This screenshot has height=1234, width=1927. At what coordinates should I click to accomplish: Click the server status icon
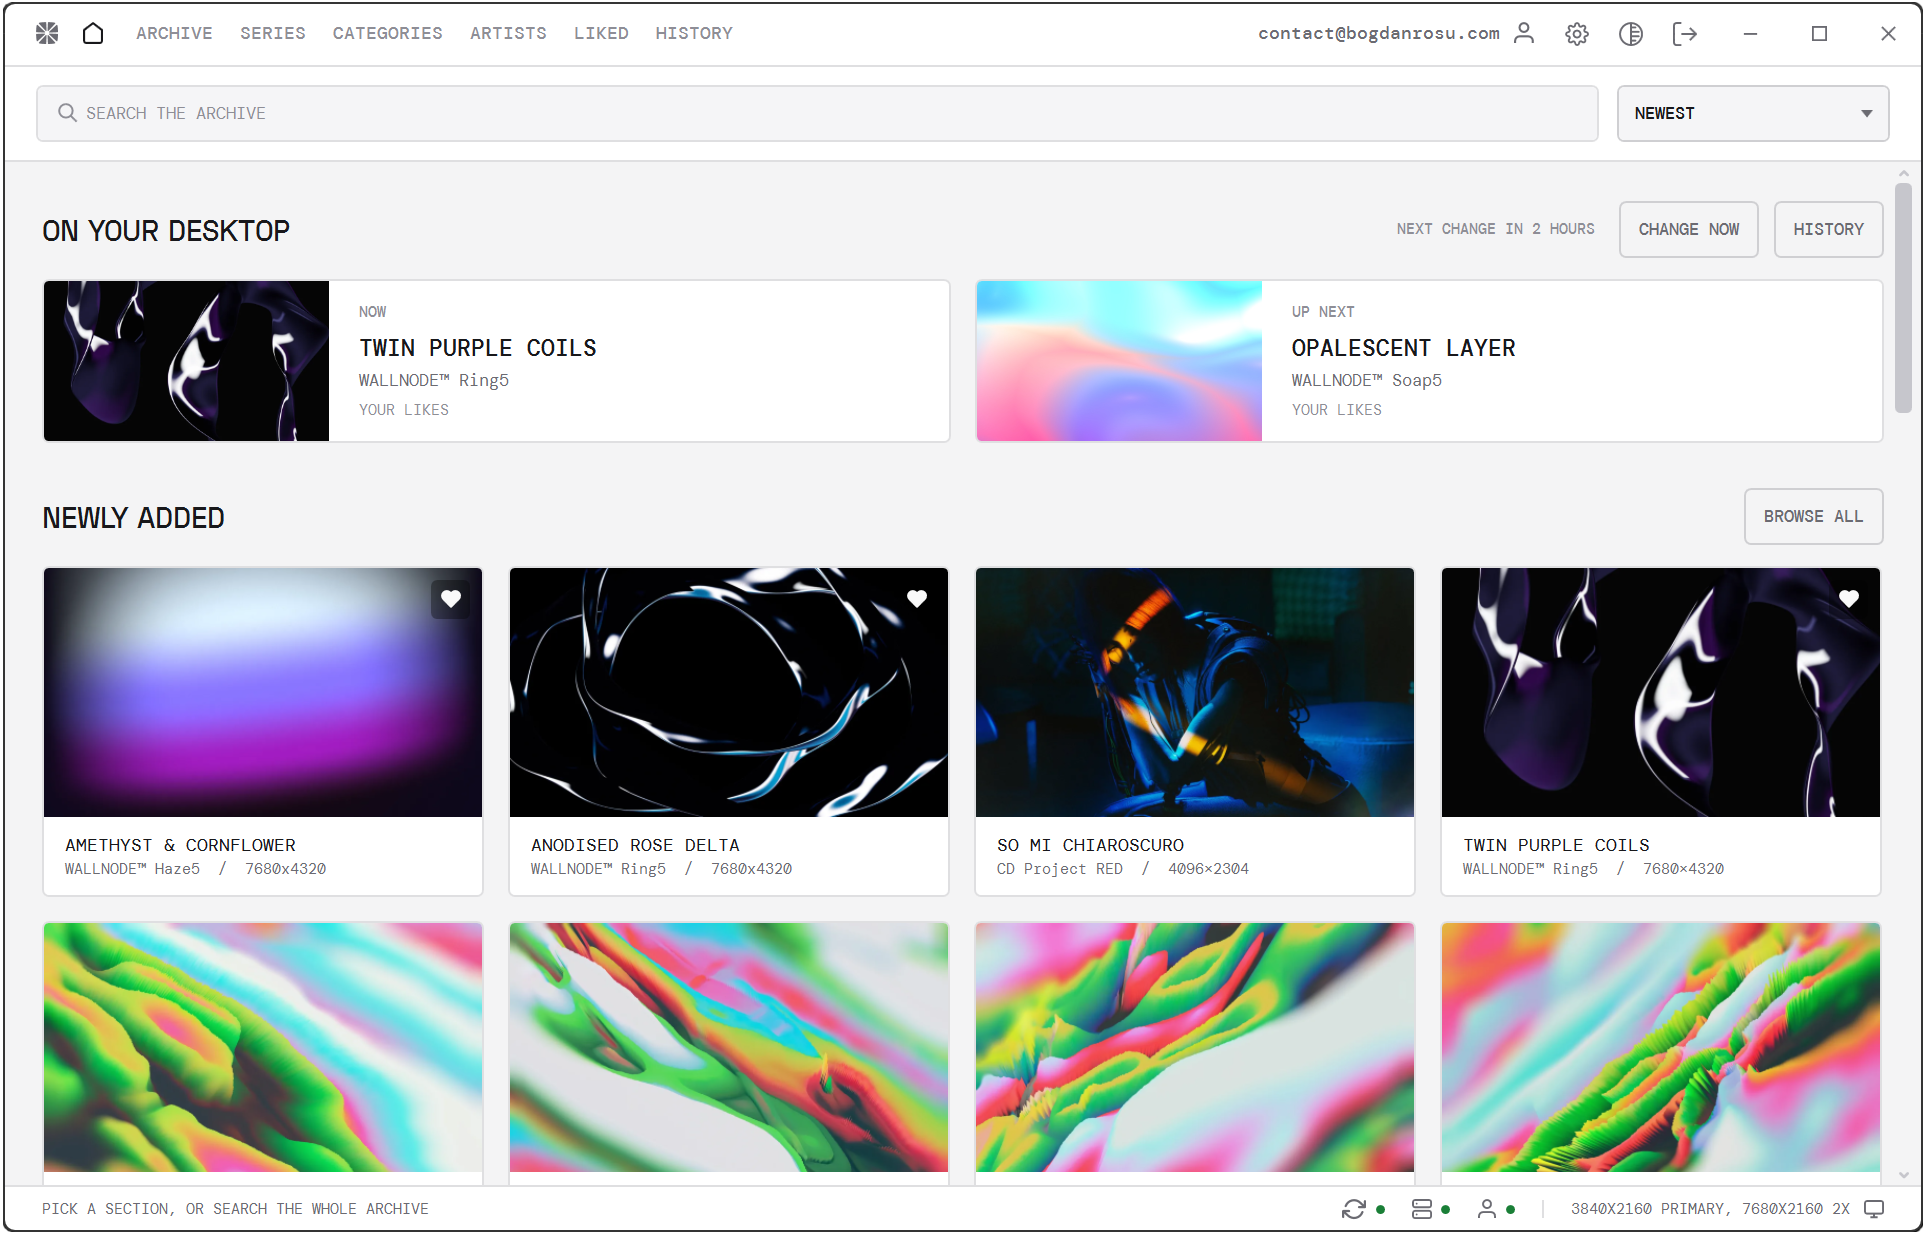pos(1422,1209)
